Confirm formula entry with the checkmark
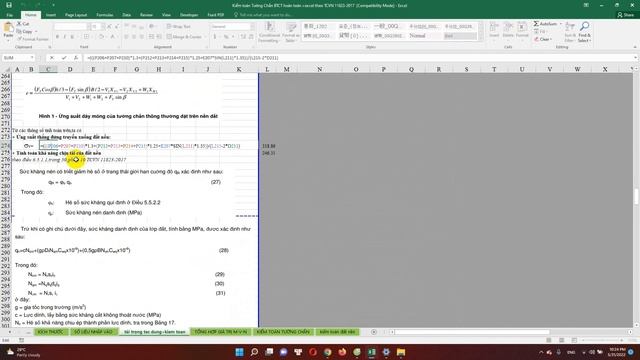This screenshot has height=360, width=640. click(64, 58)
